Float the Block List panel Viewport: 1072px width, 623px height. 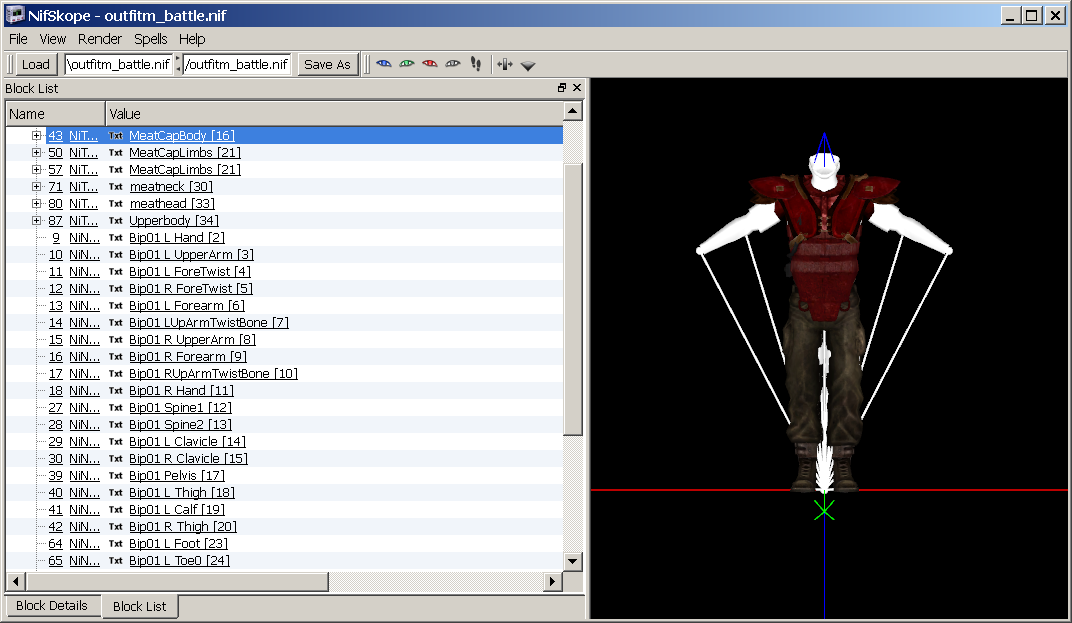pos(562,88)
